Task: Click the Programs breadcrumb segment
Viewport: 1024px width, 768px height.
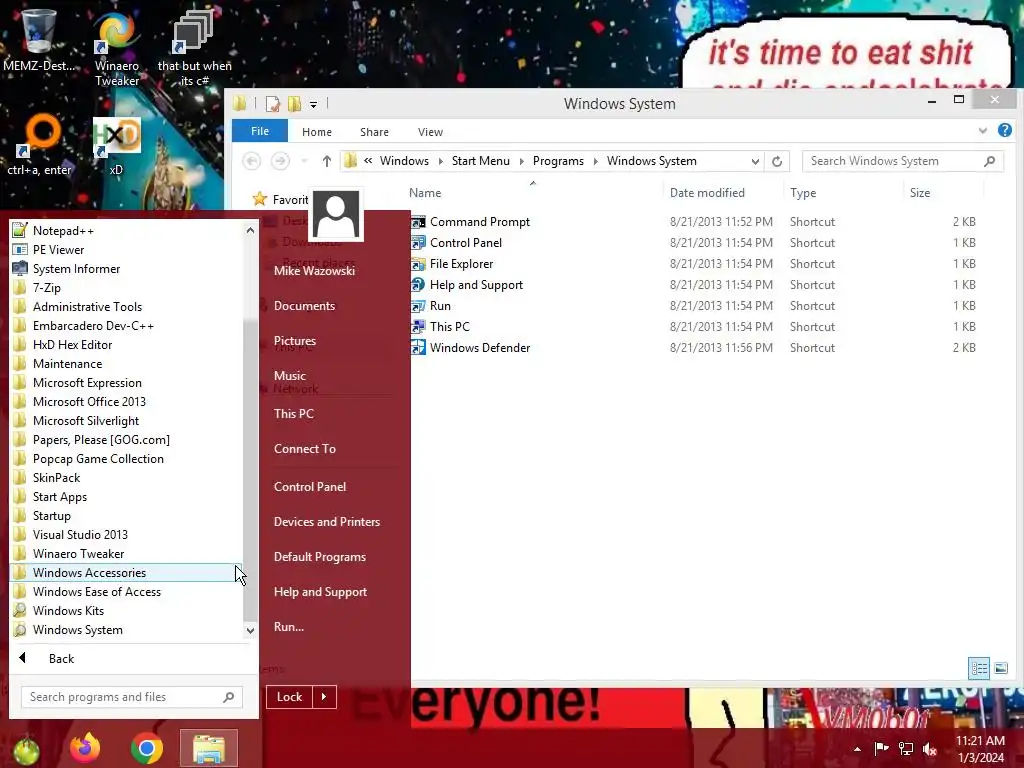Action: coord(558,161)
